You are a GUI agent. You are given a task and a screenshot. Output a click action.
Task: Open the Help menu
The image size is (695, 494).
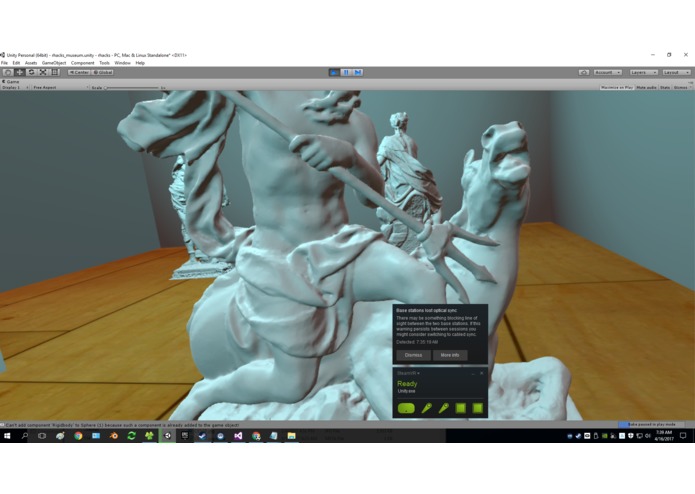tap(140, 63)
